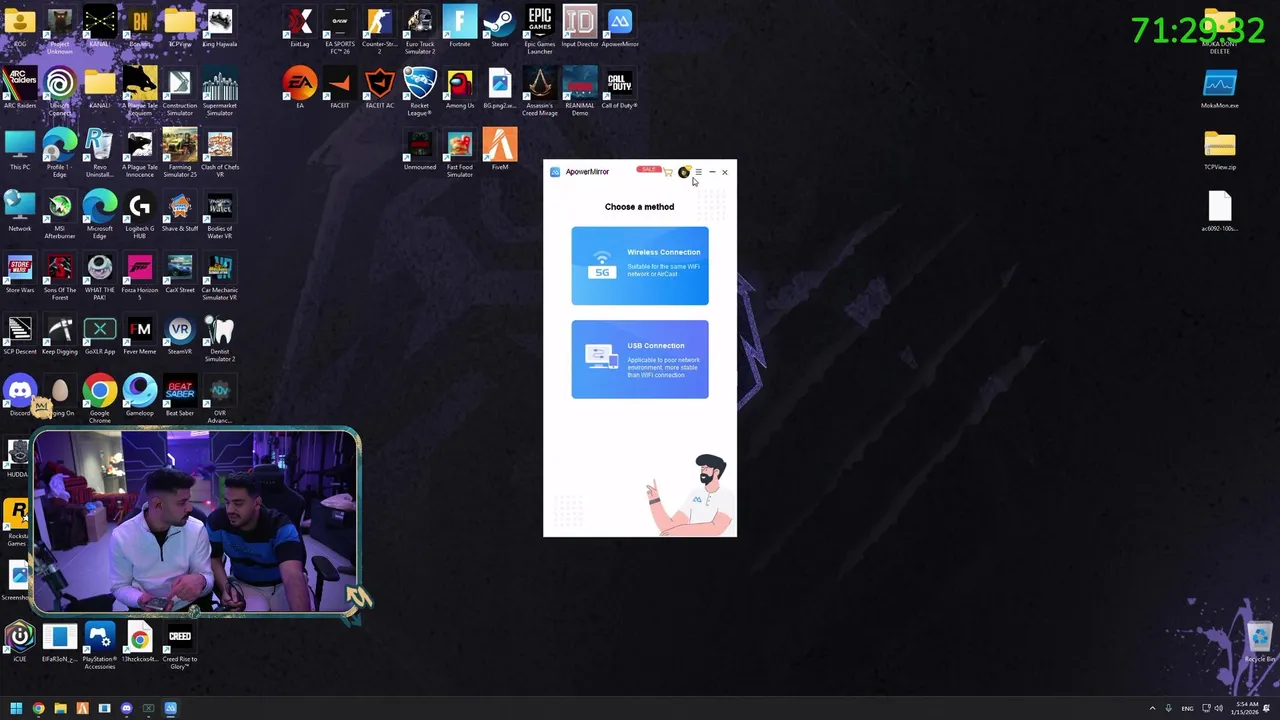1280x720 pixels.
Task: Select the FiveM desktop shortcut
Action: (500, 150)
